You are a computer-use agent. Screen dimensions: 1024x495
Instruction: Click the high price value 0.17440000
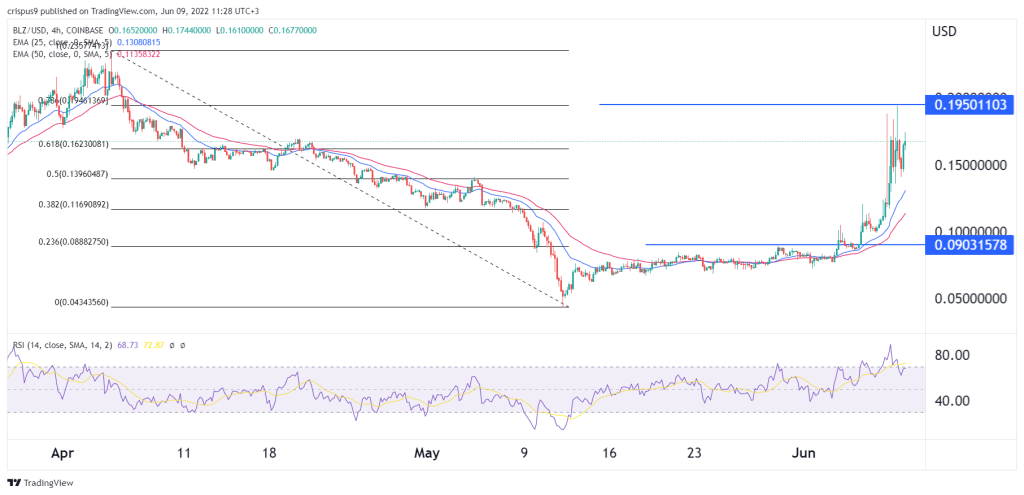pos(189,30)
